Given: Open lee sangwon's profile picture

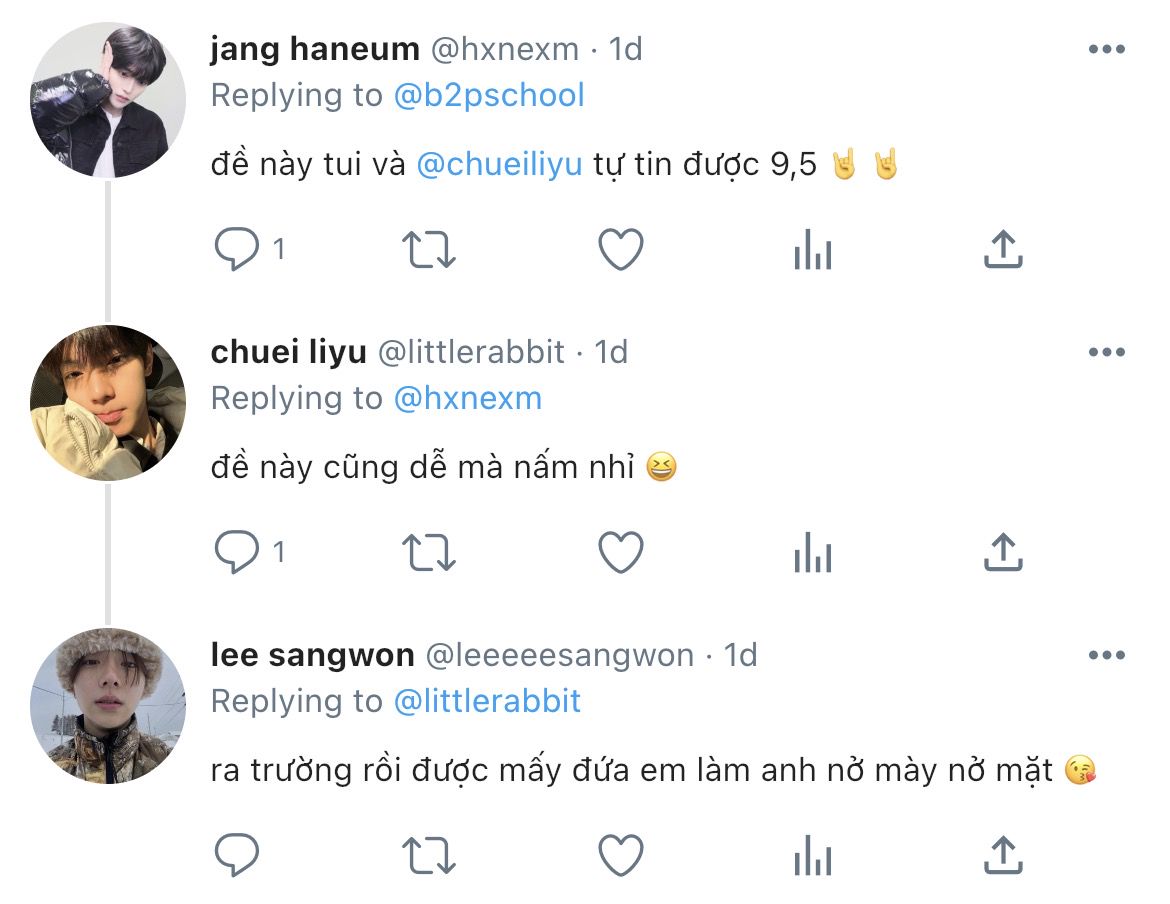Looking at the screenshot, I should click(x=108, y=706).
